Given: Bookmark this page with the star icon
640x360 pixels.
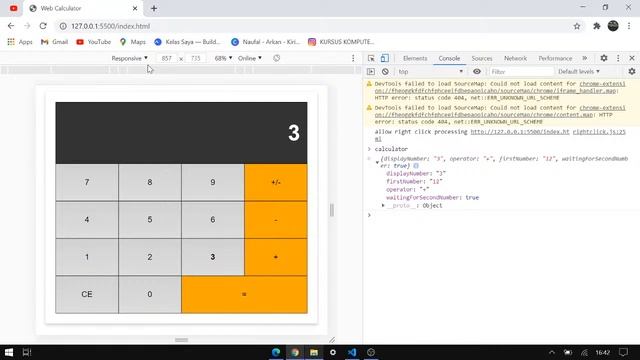Looking at the screenshot, I should coord(577,26).
